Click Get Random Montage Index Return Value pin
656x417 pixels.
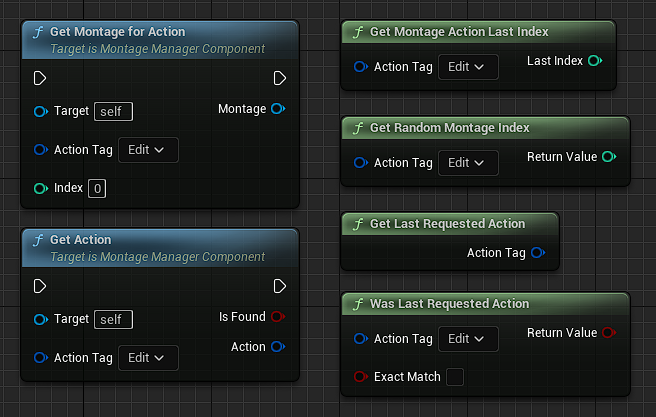(x=607, y=157)
